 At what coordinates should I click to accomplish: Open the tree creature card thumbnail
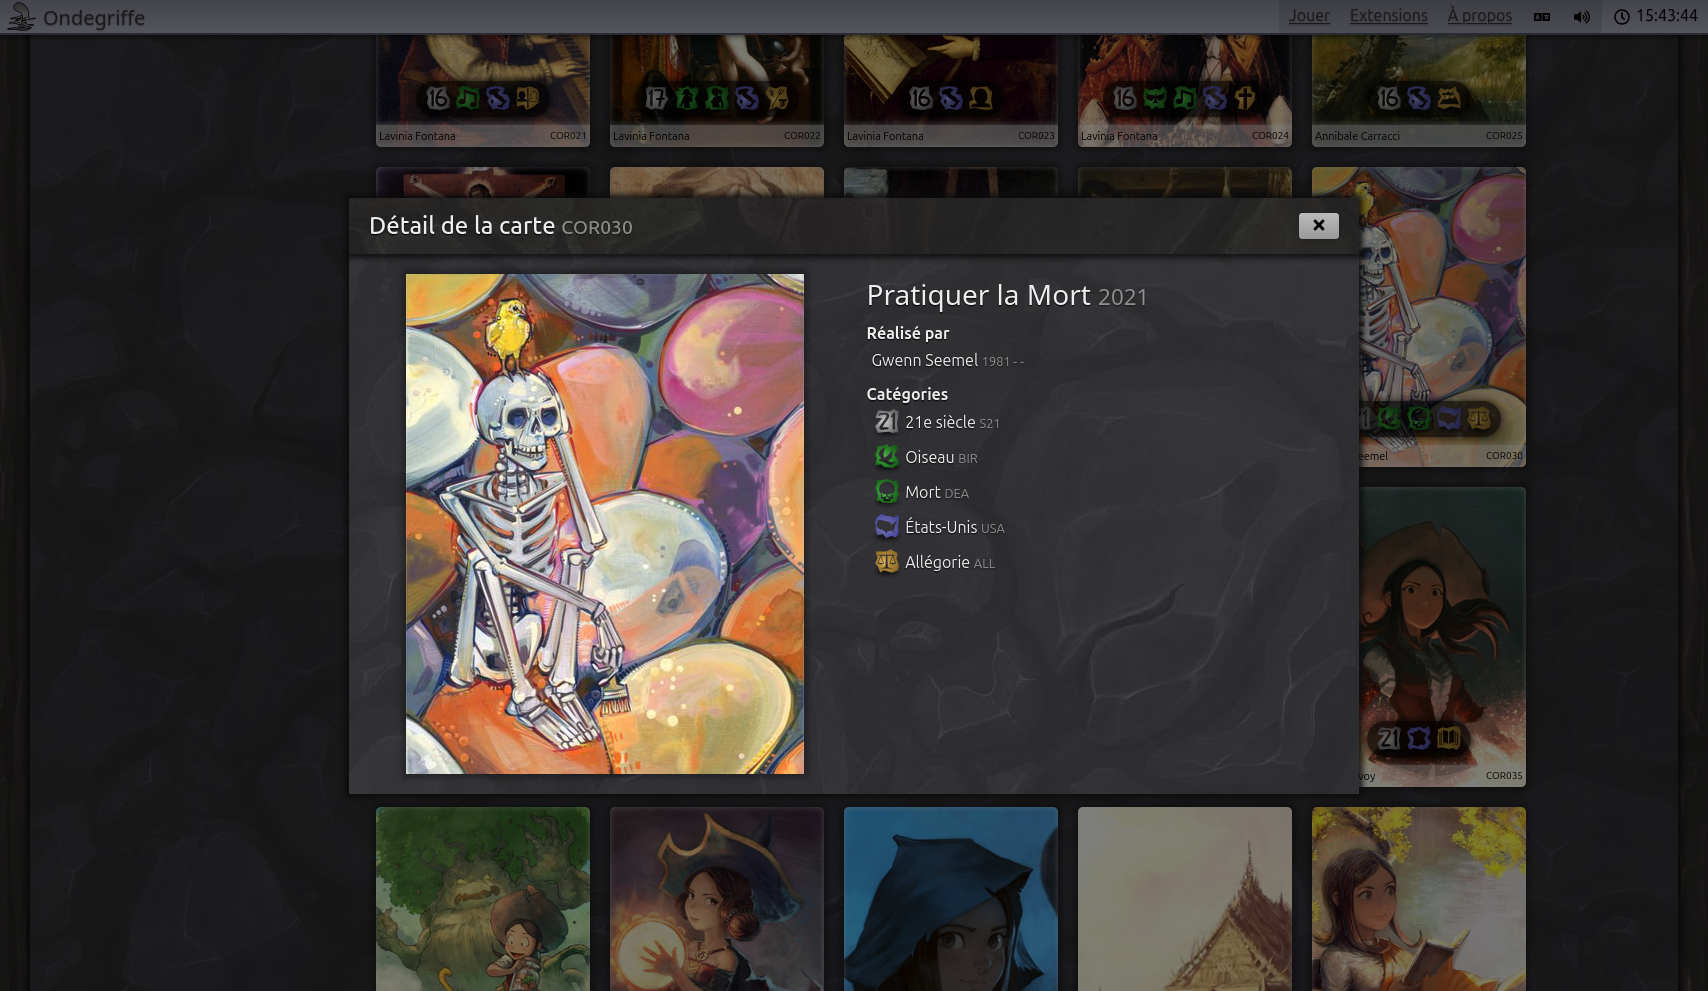483,899
